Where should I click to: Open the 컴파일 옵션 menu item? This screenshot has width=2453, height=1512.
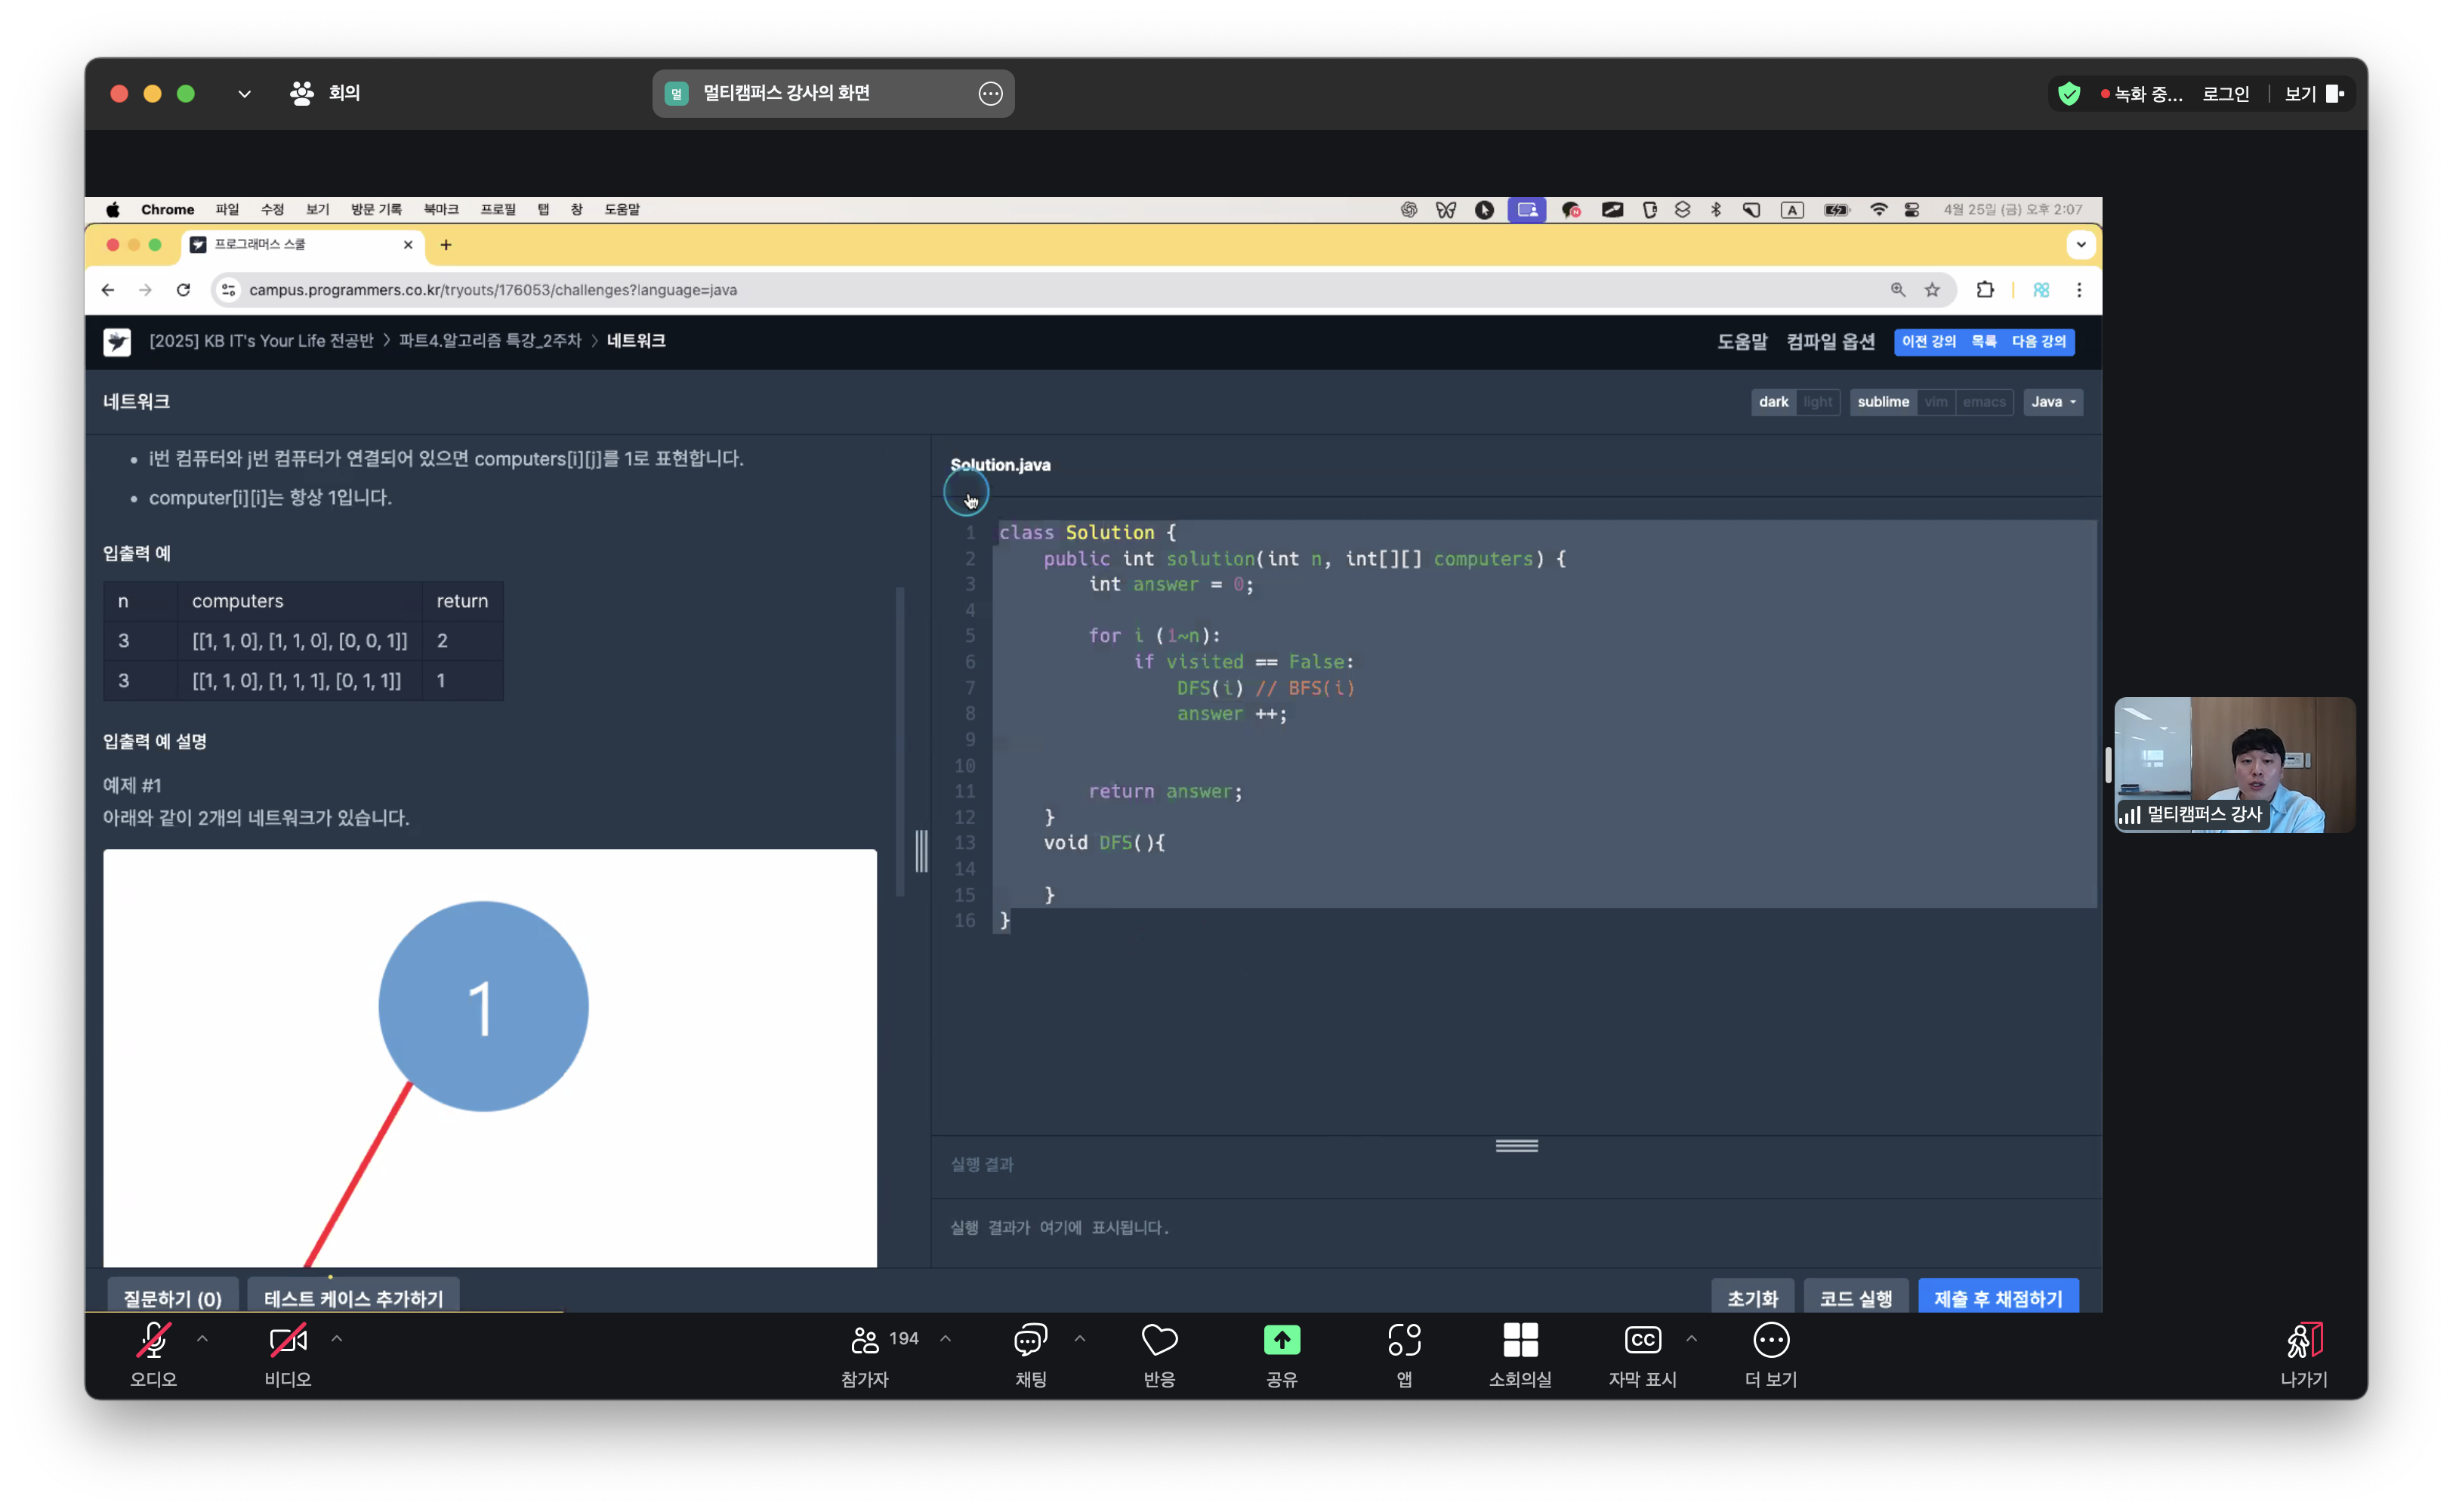point(1830,342)
